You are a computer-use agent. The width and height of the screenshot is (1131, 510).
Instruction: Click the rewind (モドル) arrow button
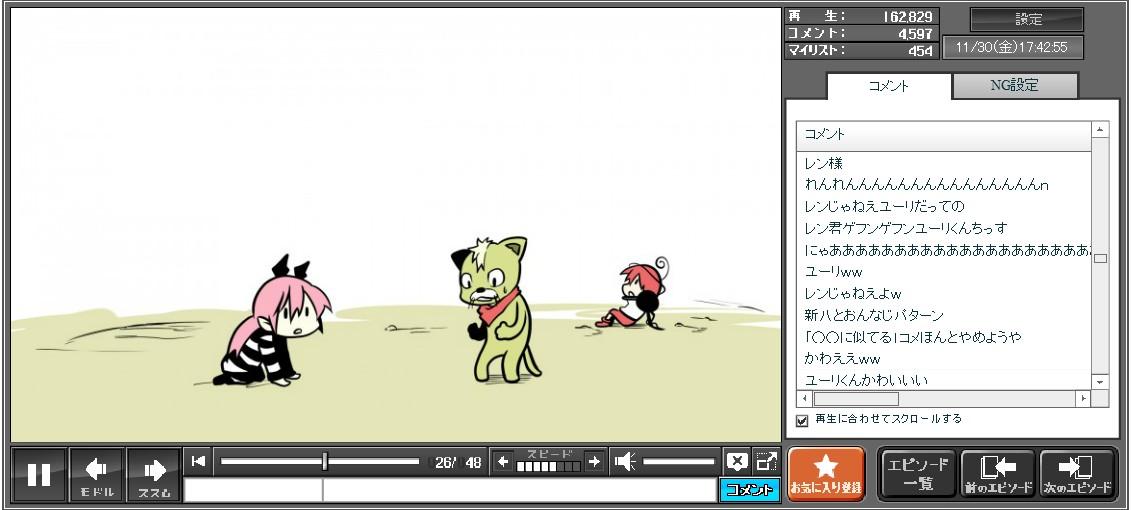[x=96, y=474]
